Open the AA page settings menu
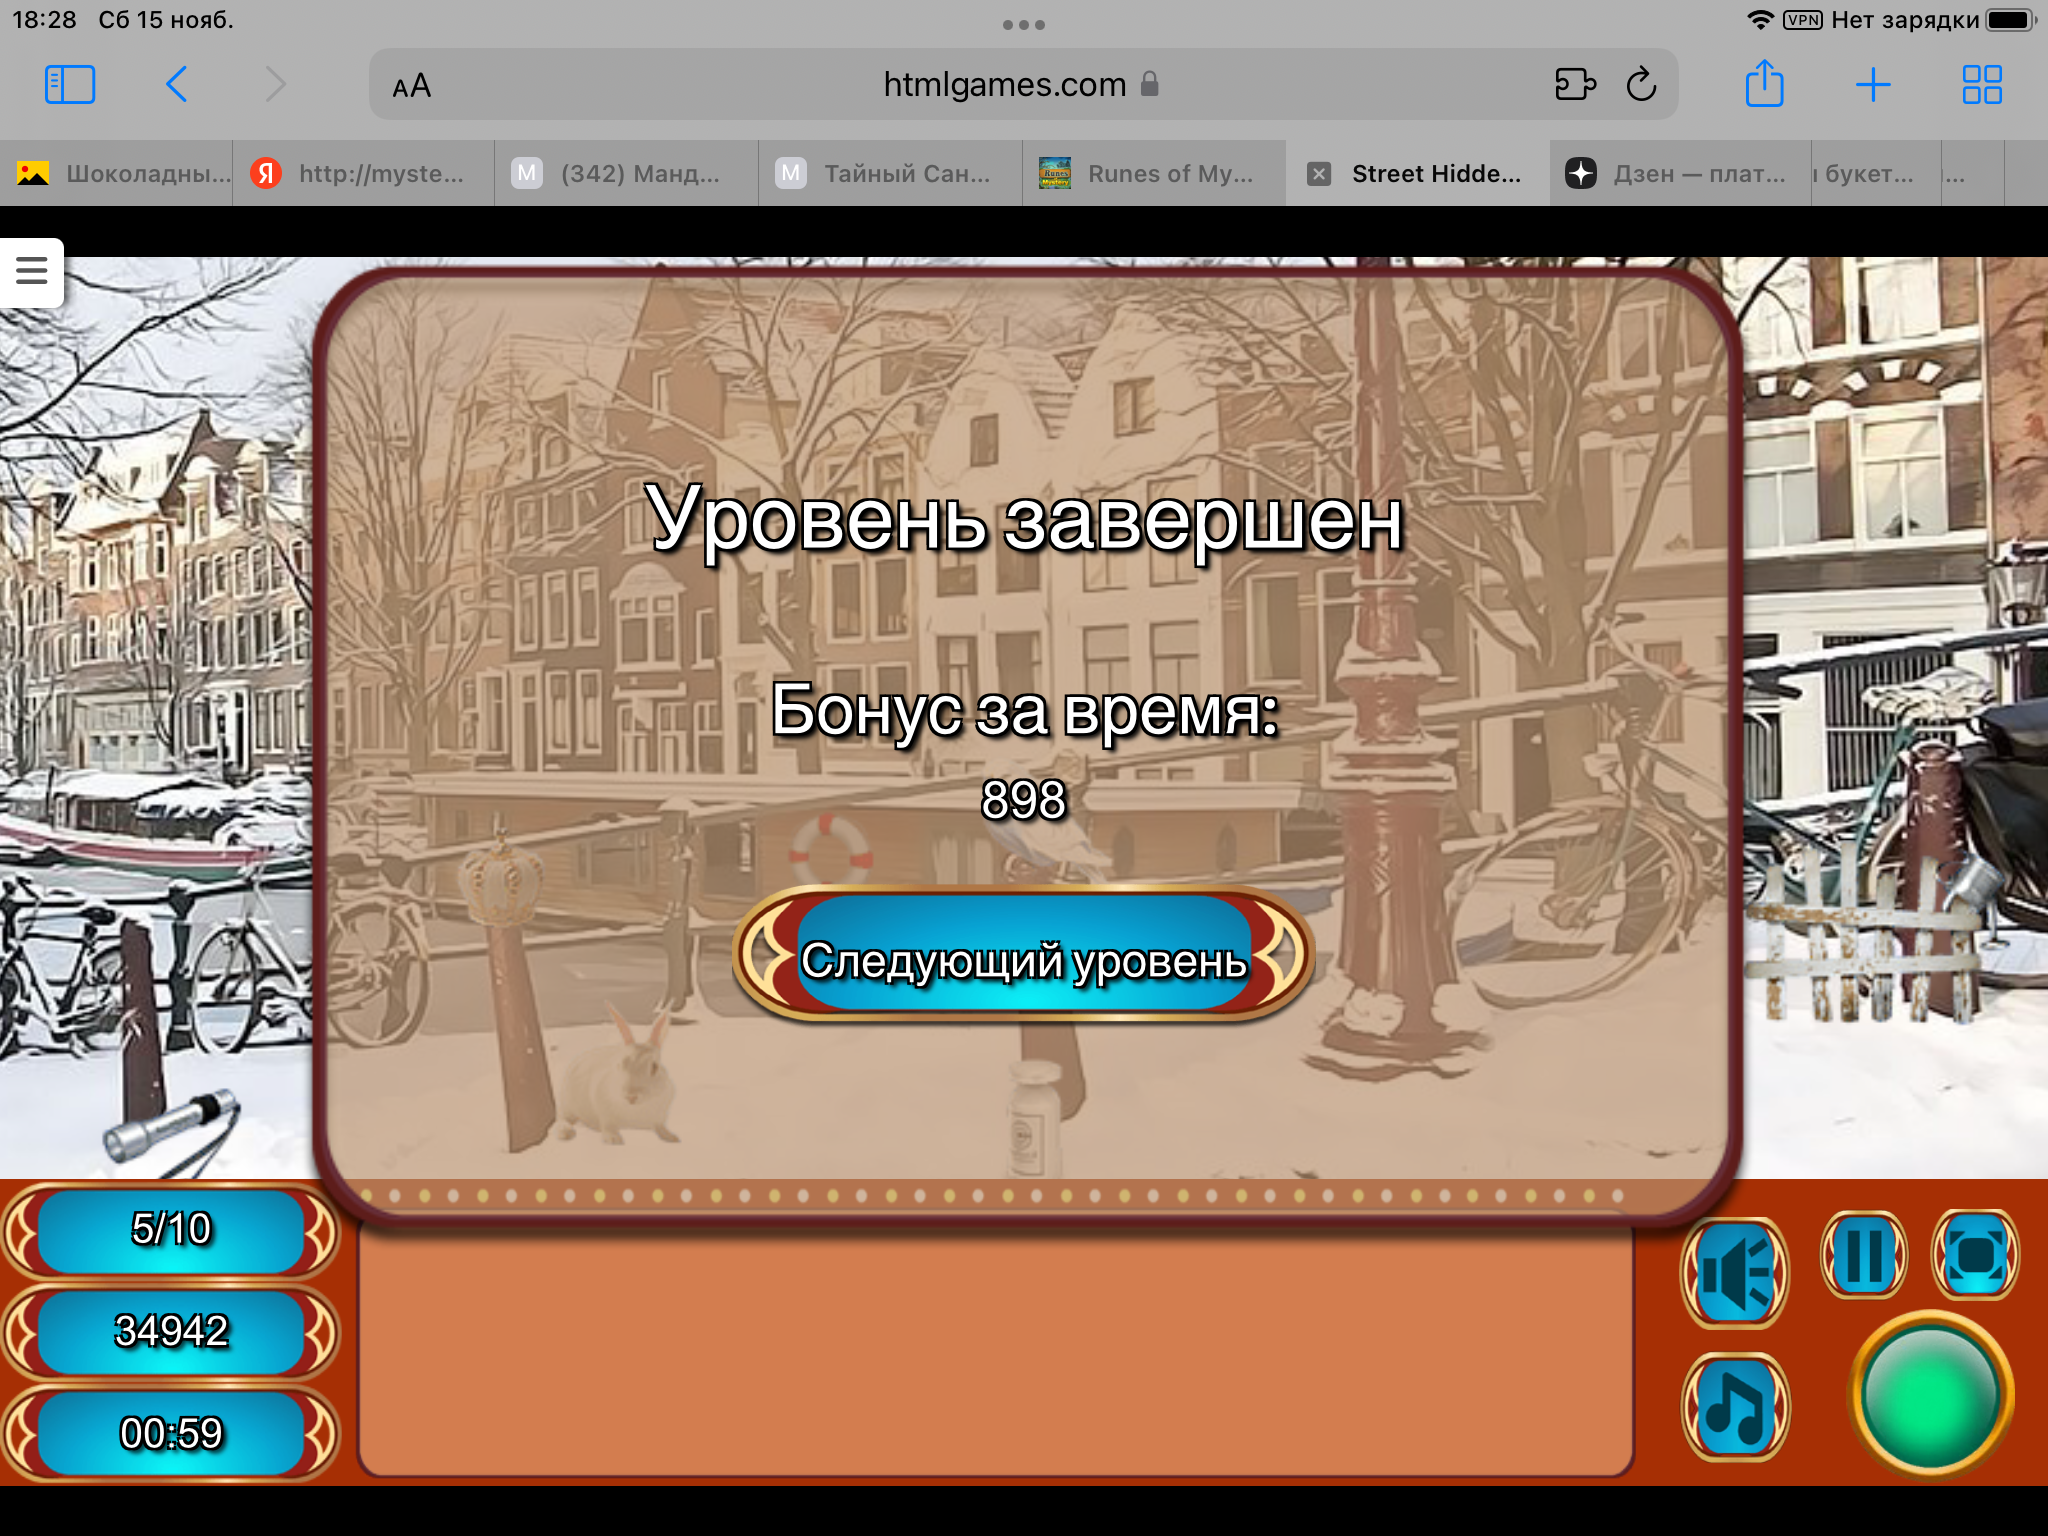 (x=411, y=86)
